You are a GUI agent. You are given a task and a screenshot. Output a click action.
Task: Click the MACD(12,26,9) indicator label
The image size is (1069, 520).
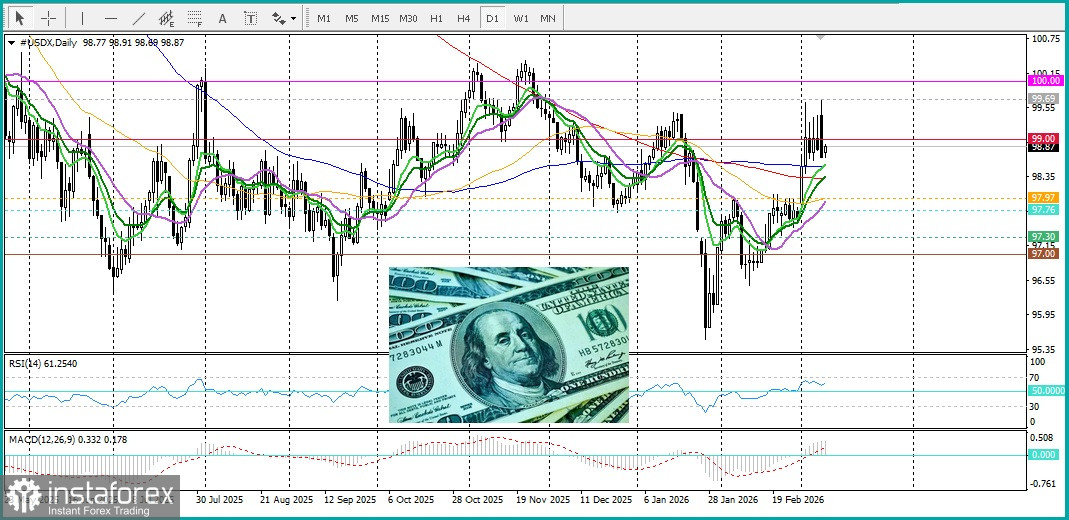pos(67,440)
